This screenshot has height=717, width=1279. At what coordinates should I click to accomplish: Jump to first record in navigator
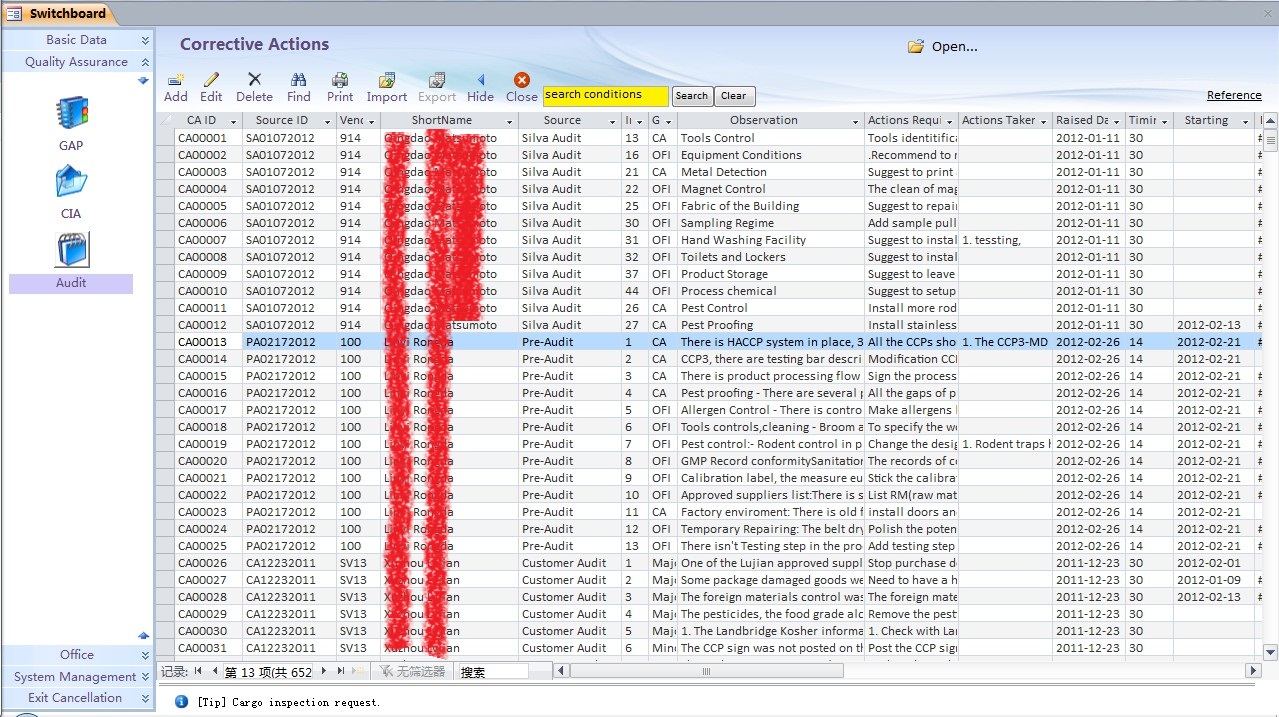point(198,671)
